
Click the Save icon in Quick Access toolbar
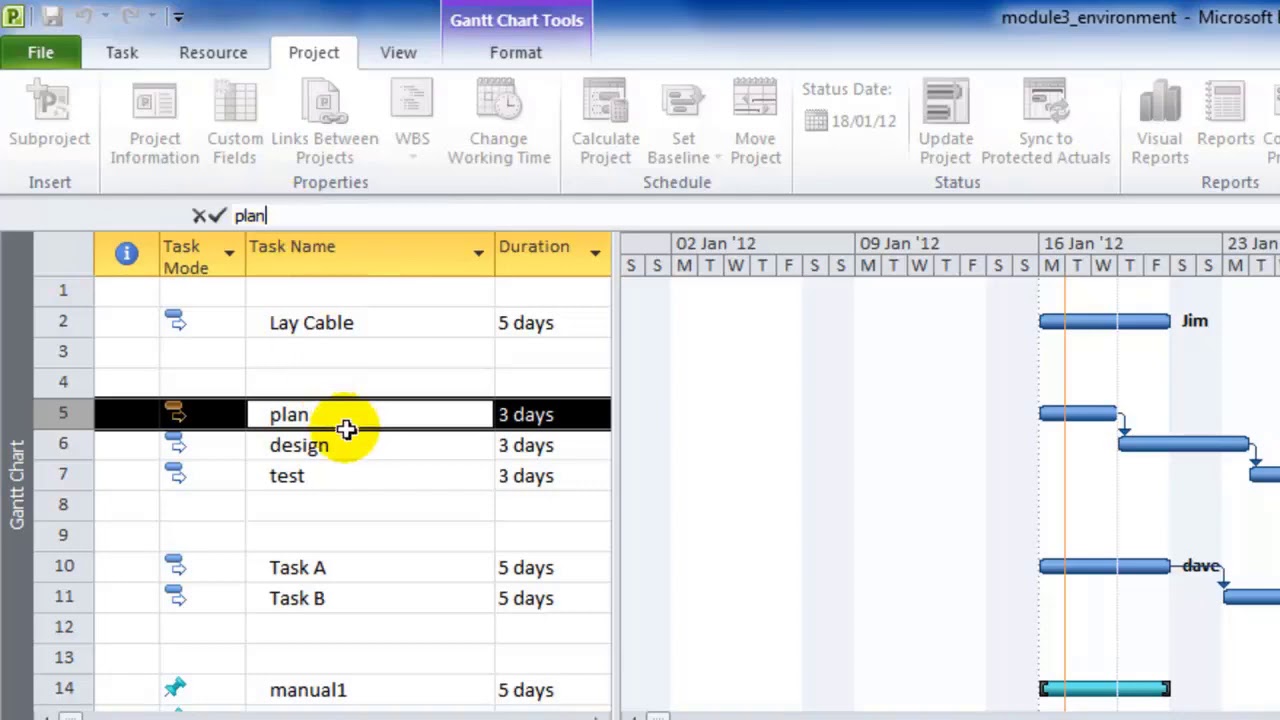(x=52, y=17)
